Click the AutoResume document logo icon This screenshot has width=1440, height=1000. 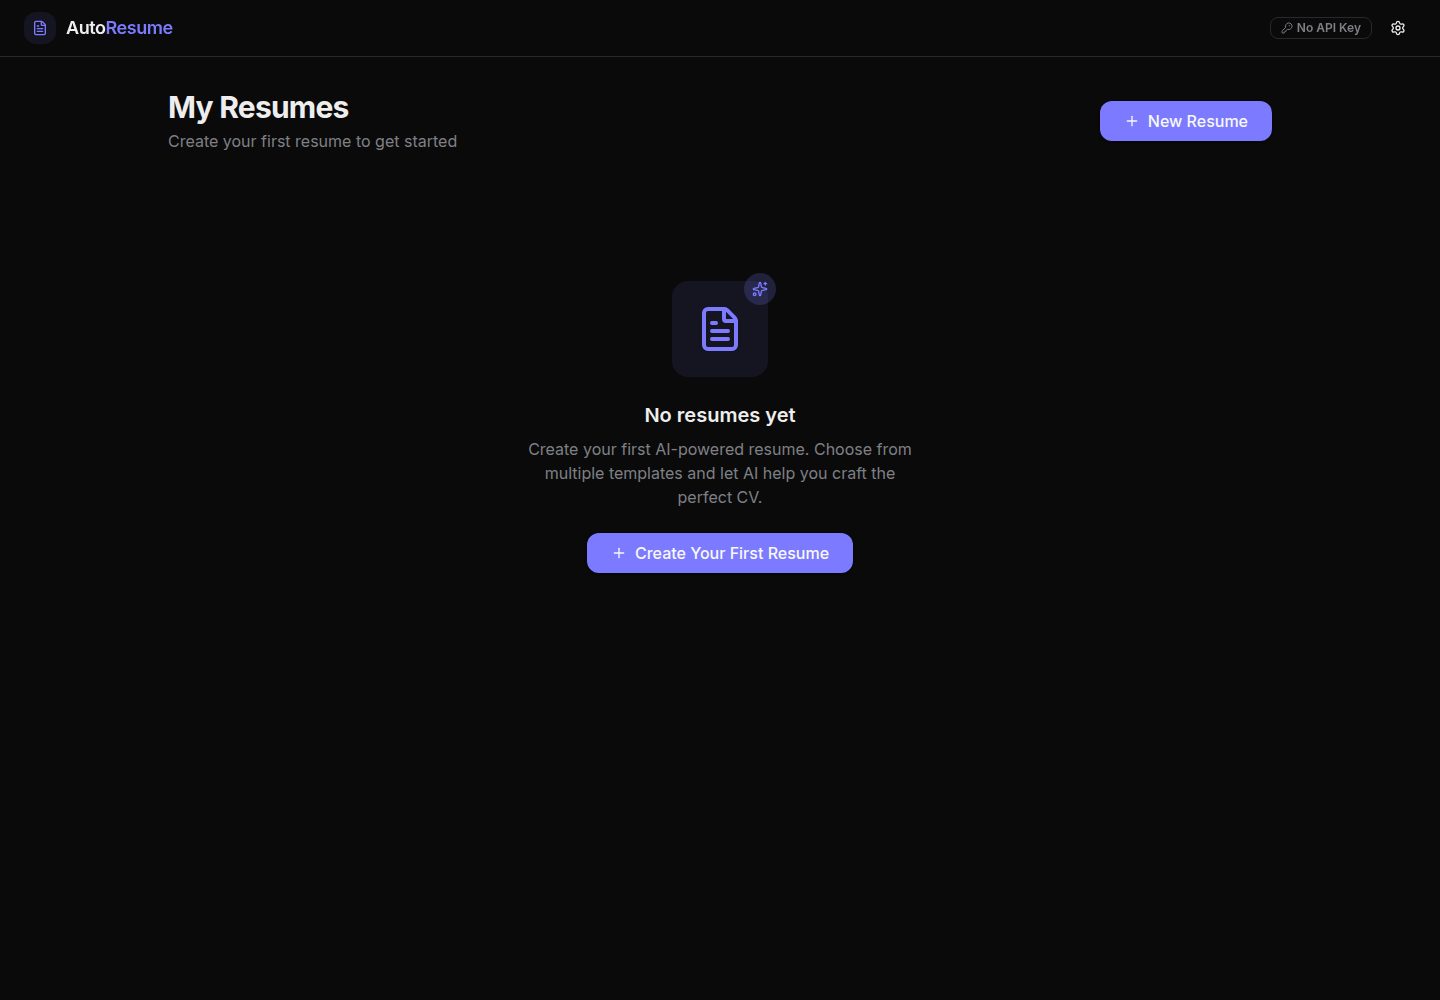point(40,28)
